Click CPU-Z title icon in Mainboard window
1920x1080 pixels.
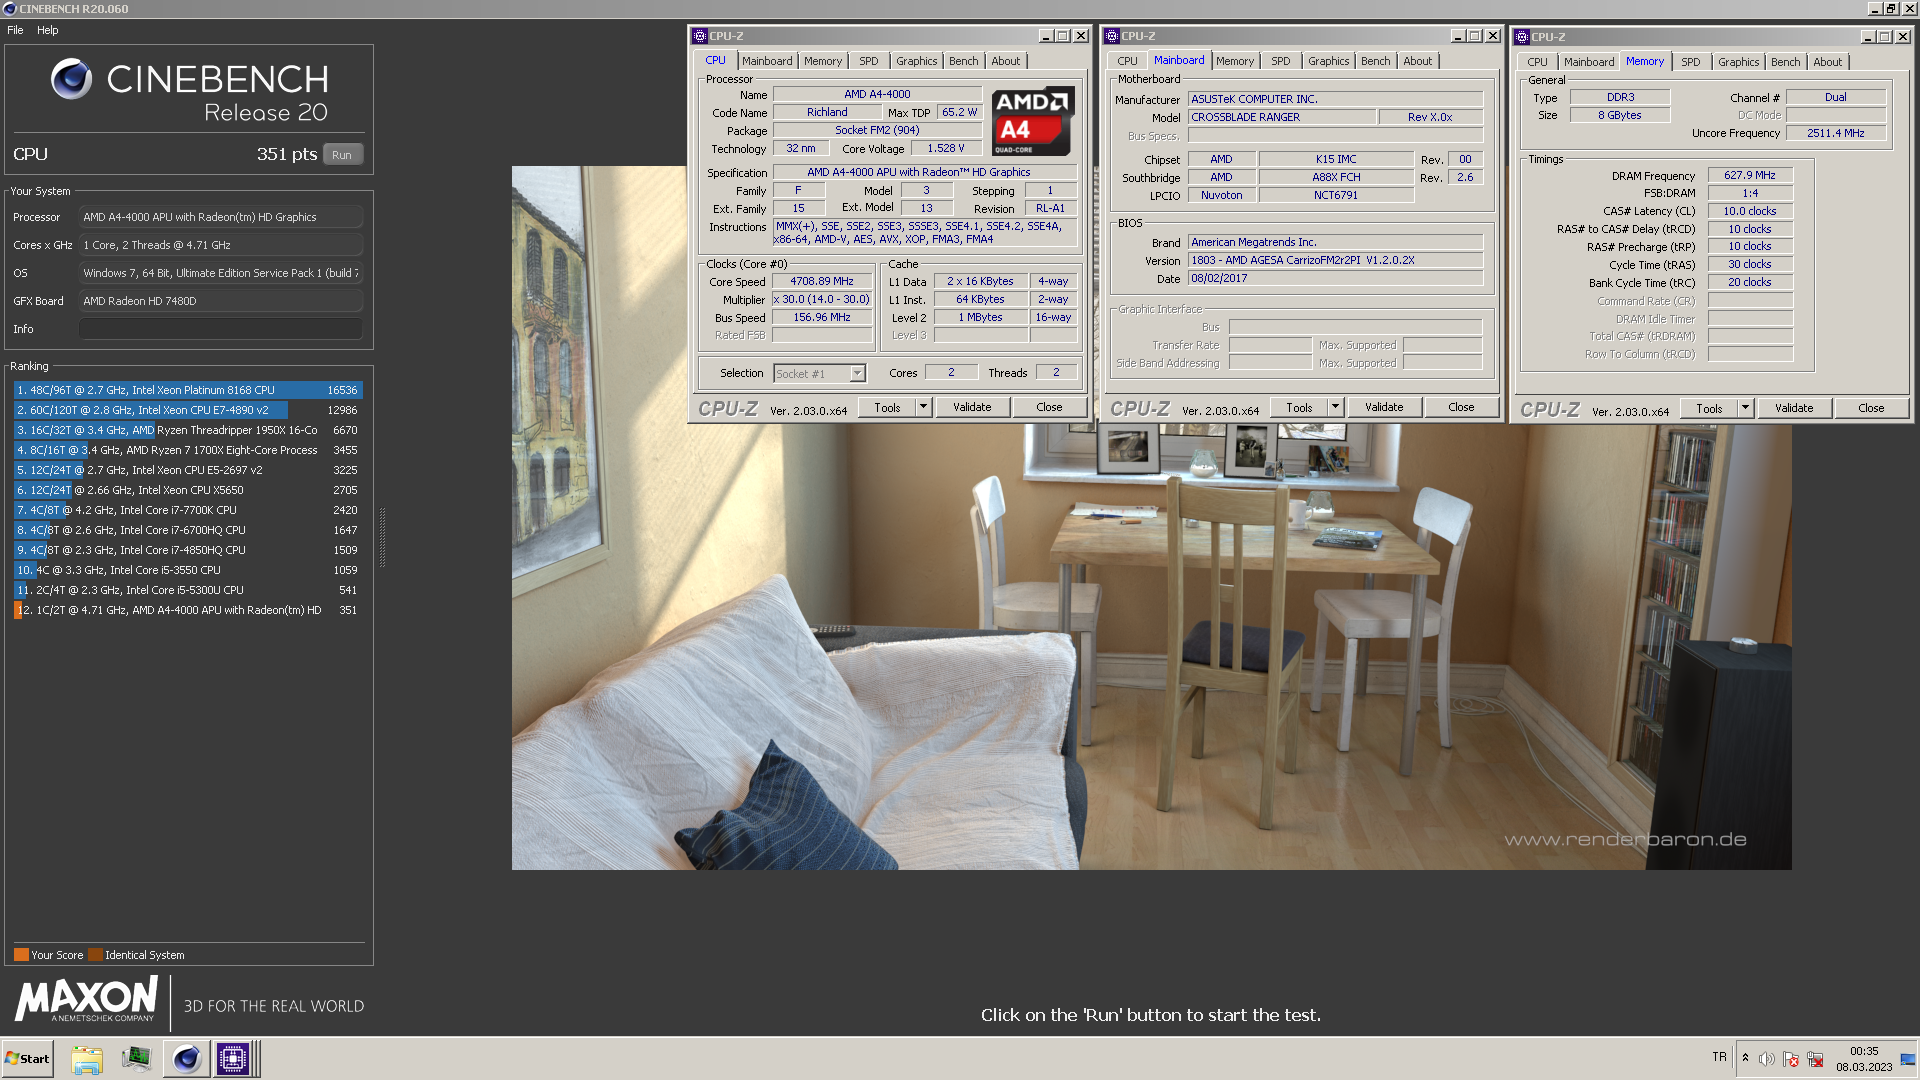[x=1112, y=36]
